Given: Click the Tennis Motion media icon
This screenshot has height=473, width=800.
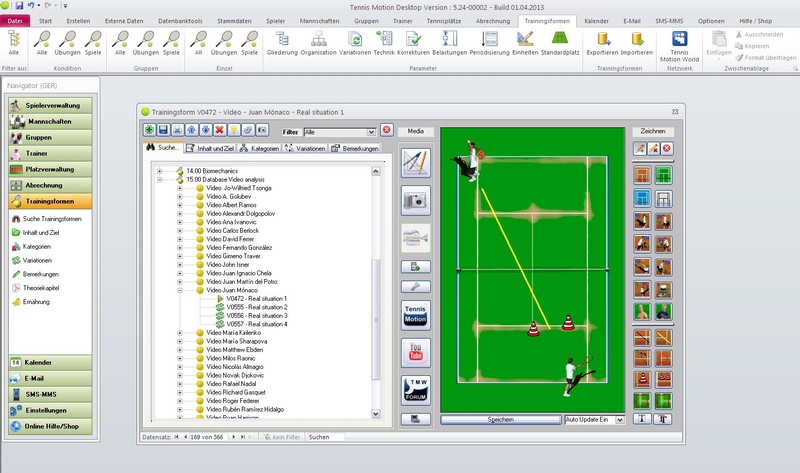Looking at the screenshot, I should click(415, 315).
